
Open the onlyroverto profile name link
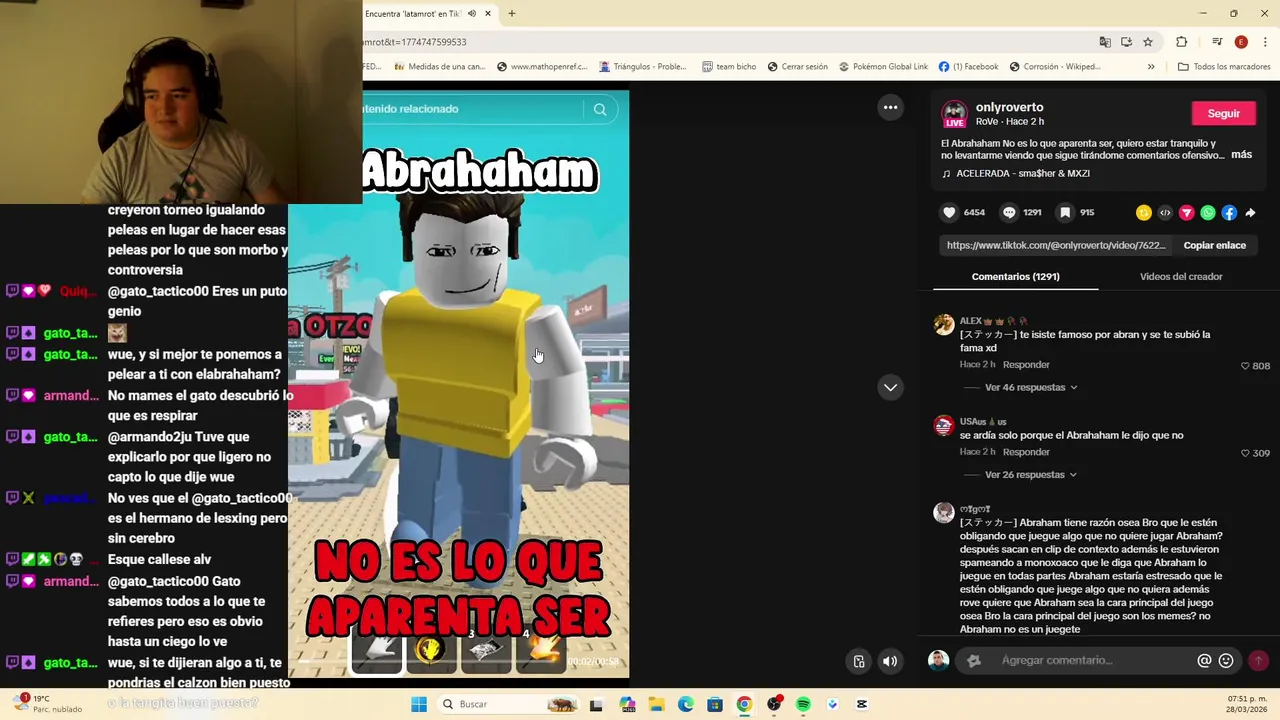(x=1009, y=107)
